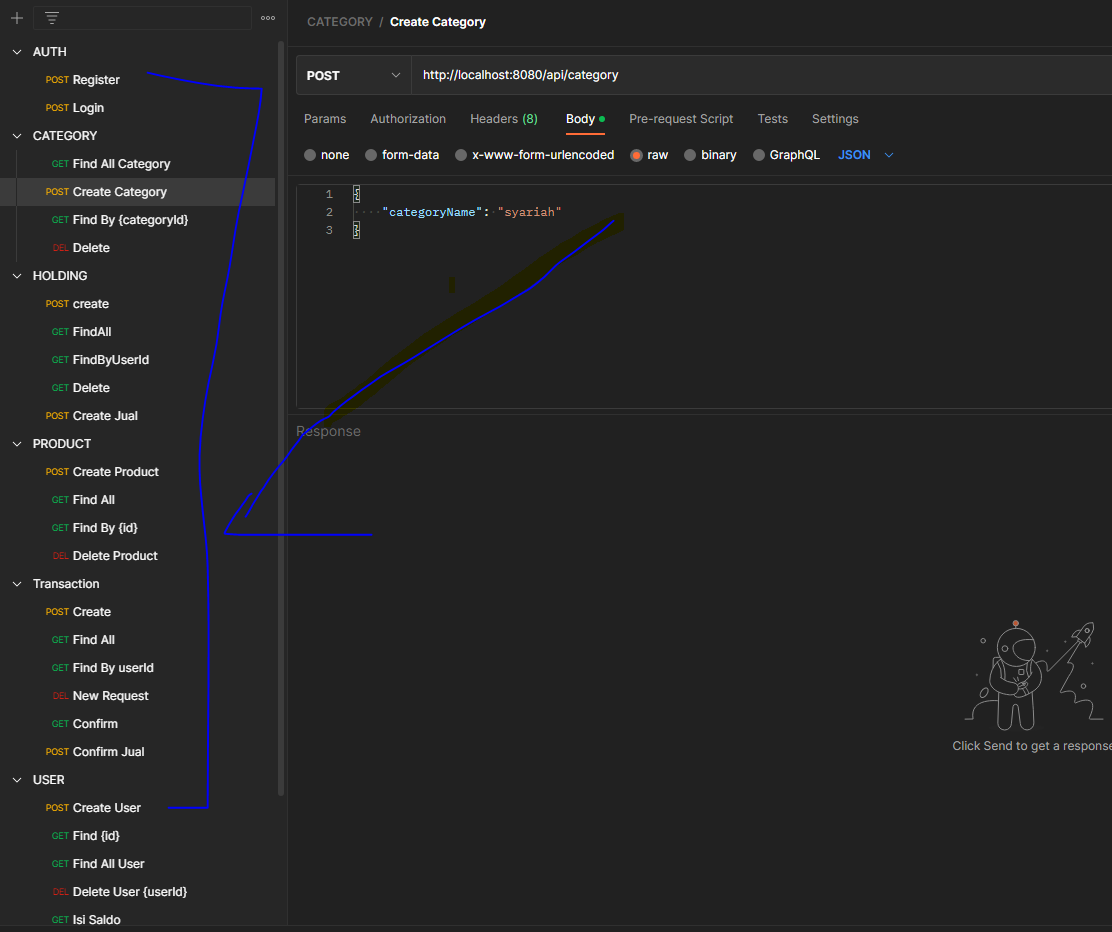Click the sidebar filter search field
This screenshot has height=932, width=1112.
[x=143, y=18]
